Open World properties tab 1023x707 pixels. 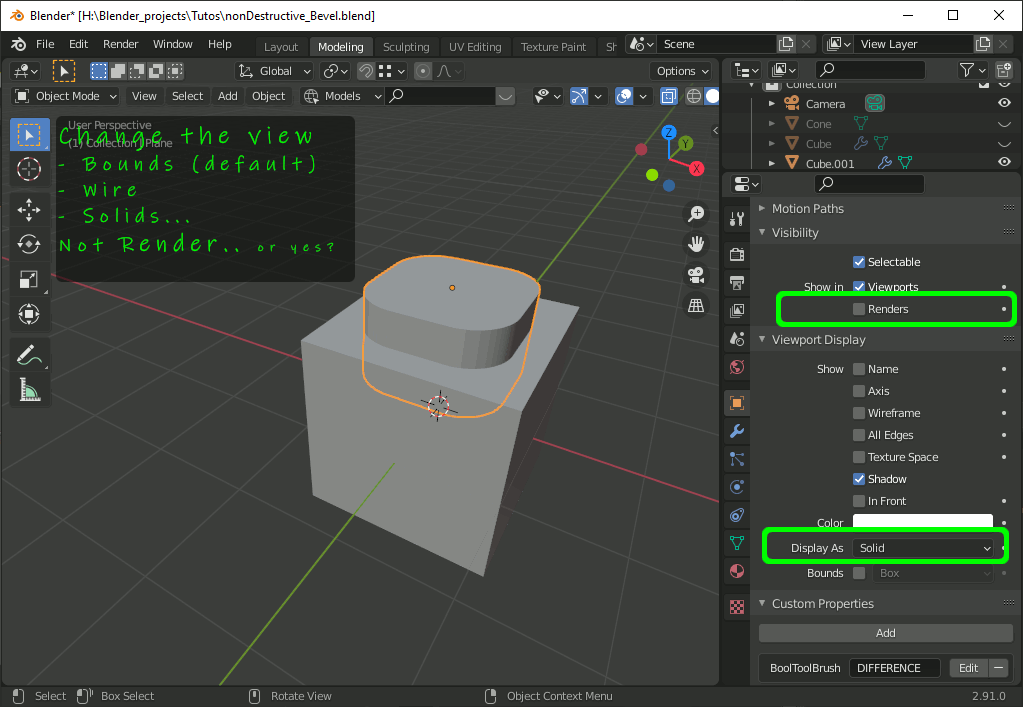click(x=737, y=367)
